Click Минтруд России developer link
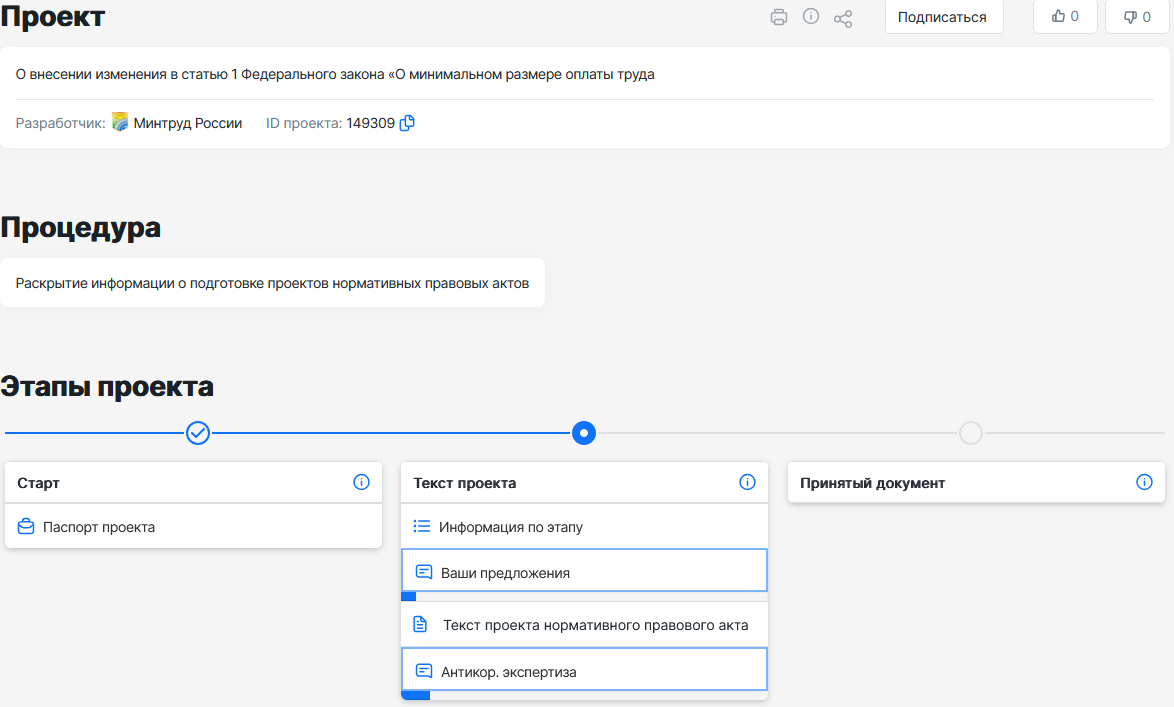 (x=187, y=124)
